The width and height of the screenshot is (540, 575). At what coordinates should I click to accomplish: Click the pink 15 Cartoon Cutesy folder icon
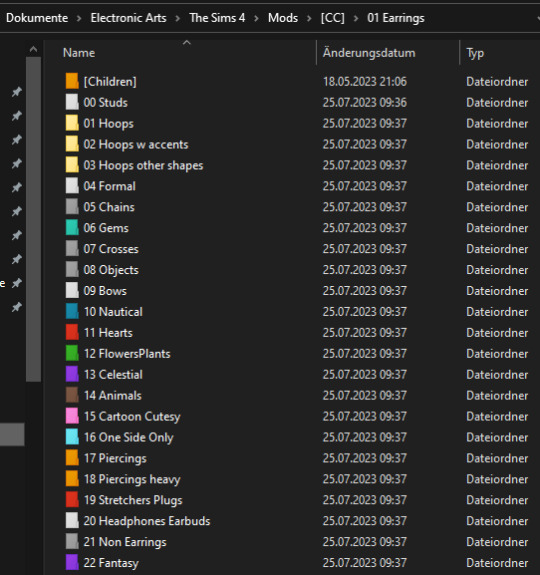coord(72,416)
